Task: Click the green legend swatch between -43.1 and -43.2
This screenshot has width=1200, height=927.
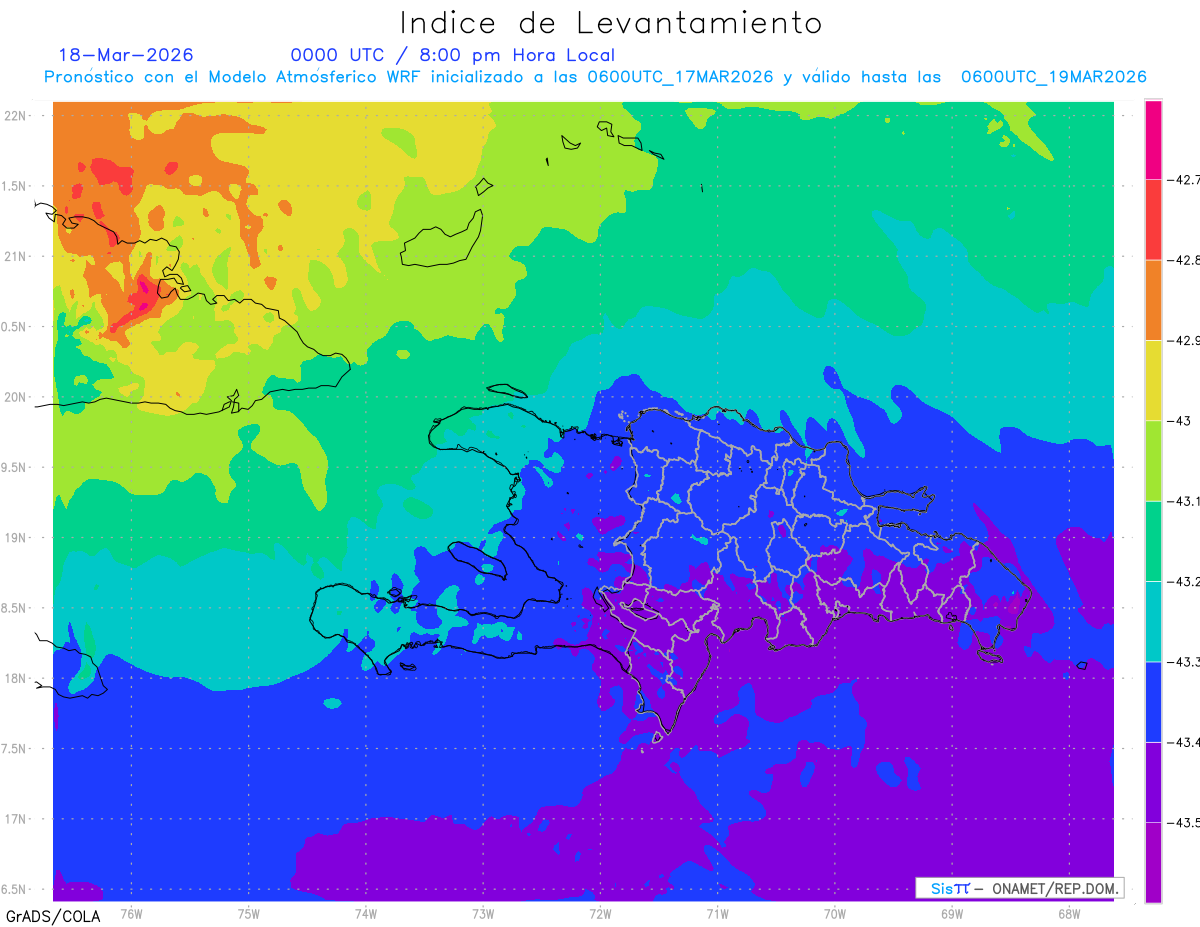Action: 1153,541
